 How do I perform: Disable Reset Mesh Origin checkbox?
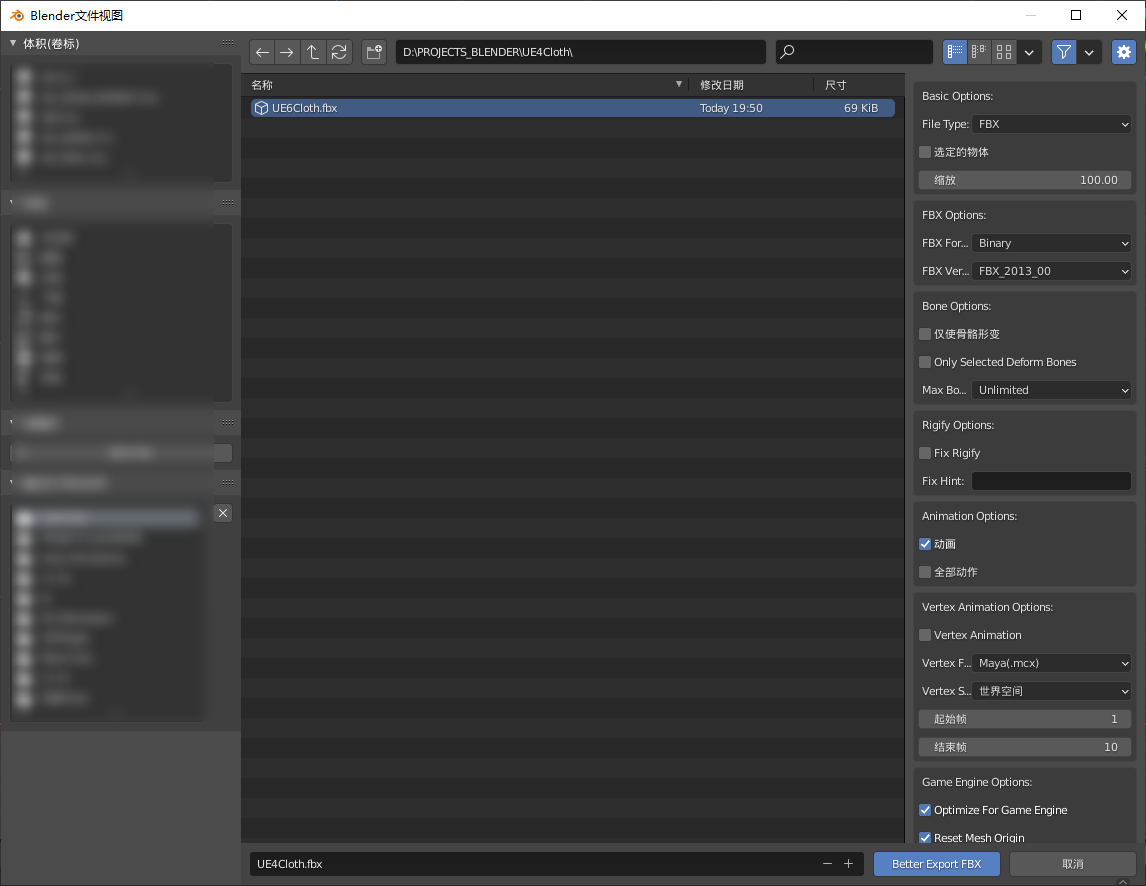[925, 838]
